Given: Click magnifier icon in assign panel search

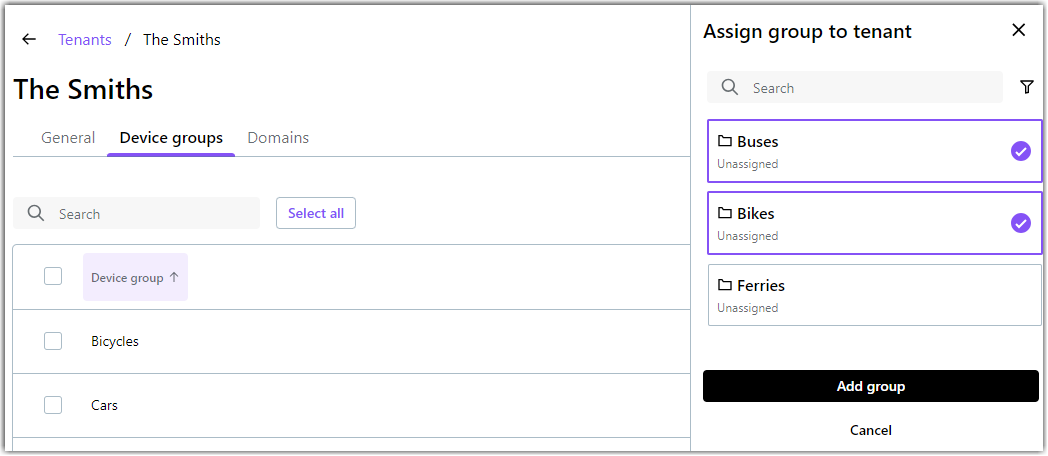Looking at the screenshot, I should point(731,88).
